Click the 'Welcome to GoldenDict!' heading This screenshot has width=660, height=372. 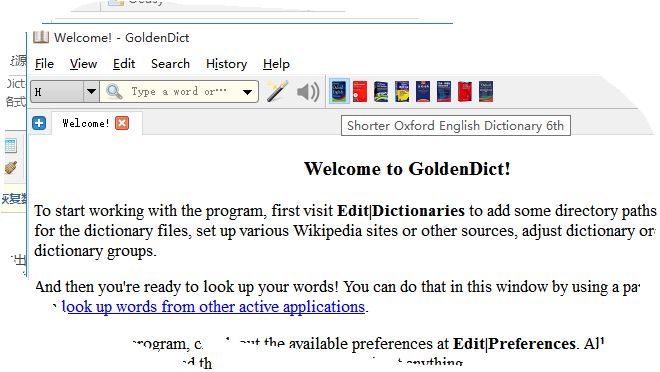[x=407, y=169]
